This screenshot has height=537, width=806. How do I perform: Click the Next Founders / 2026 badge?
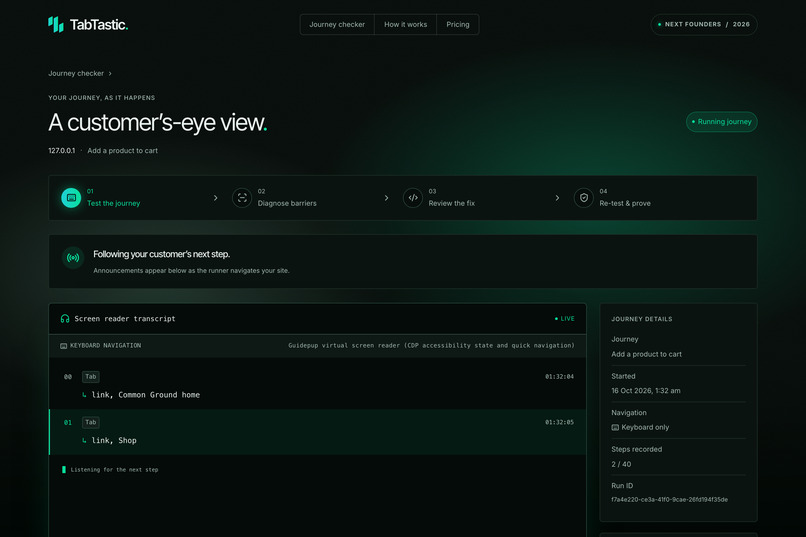[x=704, y=25]
